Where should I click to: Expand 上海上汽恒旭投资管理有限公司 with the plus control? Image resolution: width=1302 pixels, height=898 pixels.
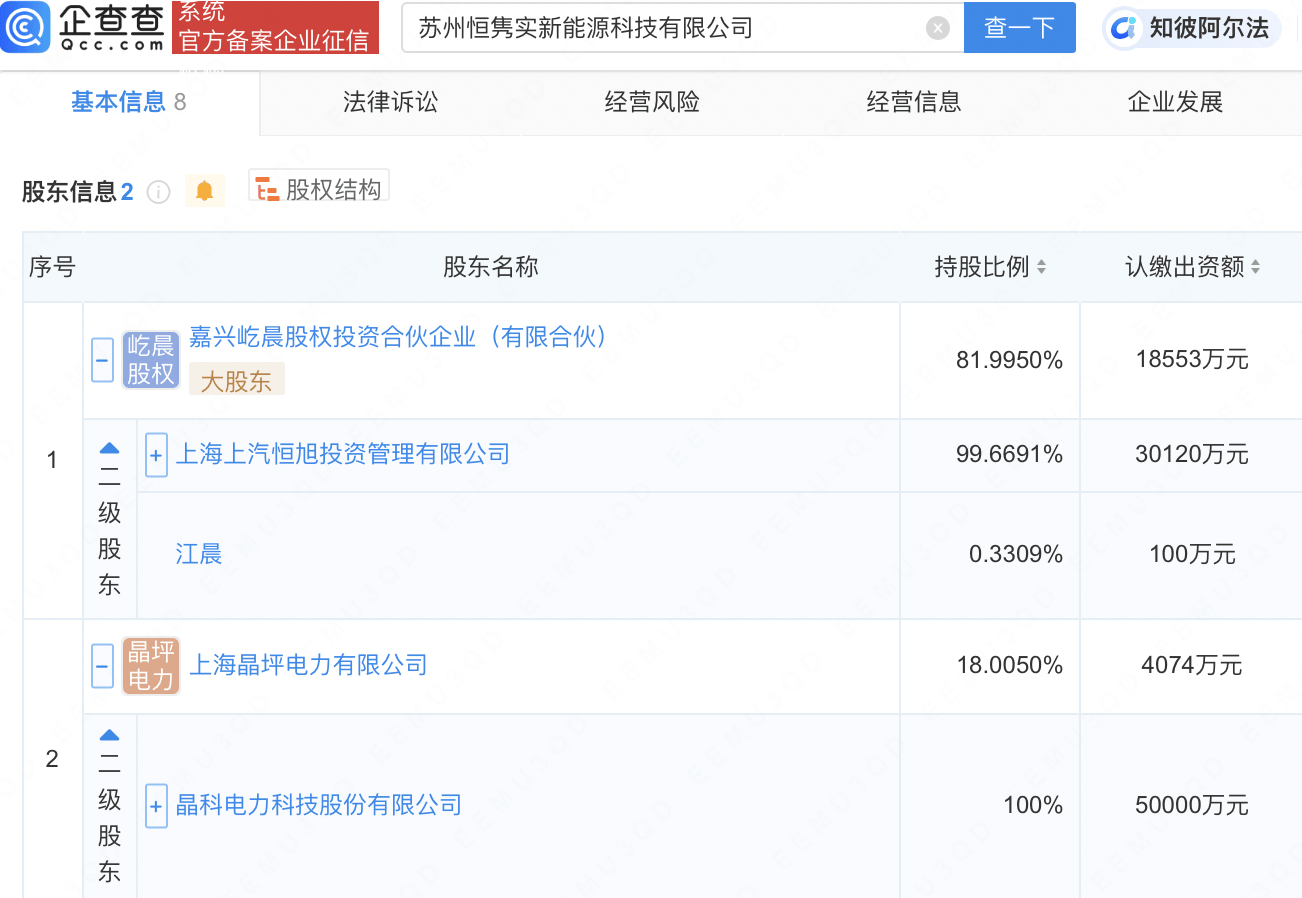click(156, 455)
